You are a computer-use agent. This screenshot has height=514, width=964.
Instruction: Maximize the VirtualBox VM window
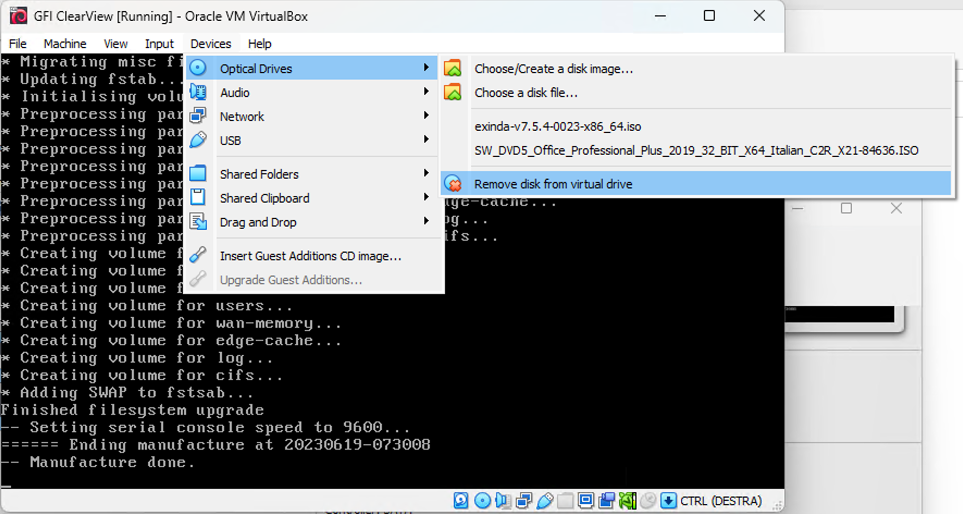(709, 15)
